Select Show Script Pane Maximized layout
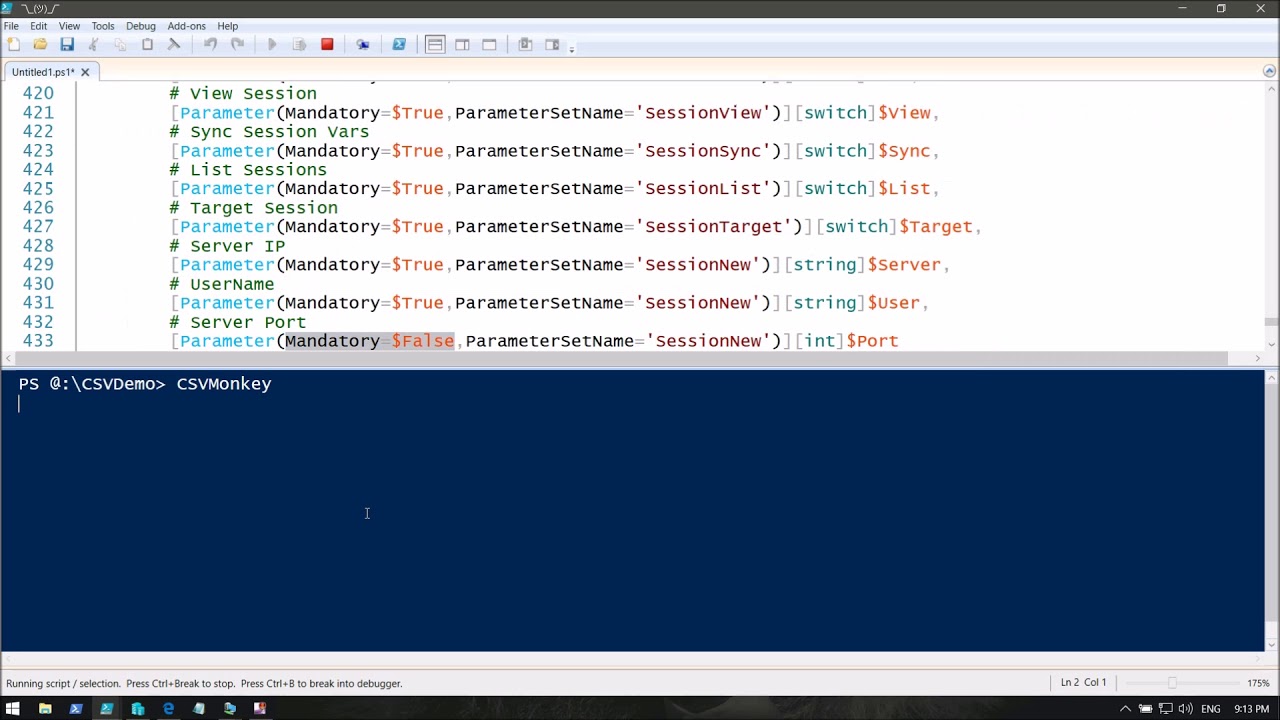This screenshot has width=1280, height=720. click(489, 44)
